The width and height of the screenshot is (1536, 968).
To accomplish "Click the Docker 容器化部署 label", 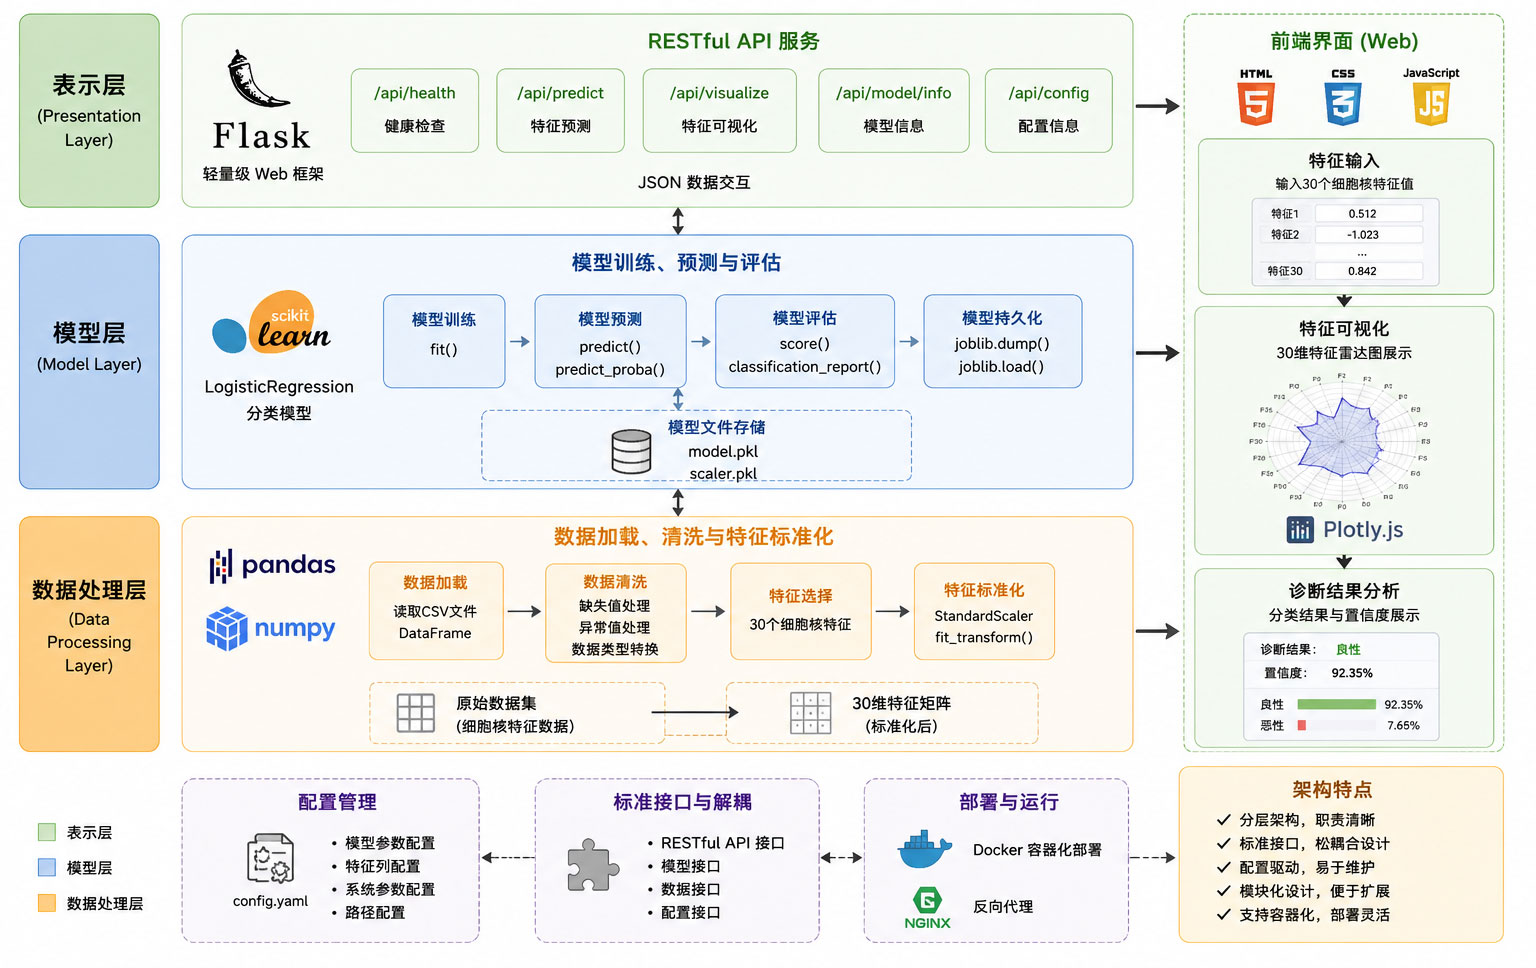I will (x=1037, y=850).
